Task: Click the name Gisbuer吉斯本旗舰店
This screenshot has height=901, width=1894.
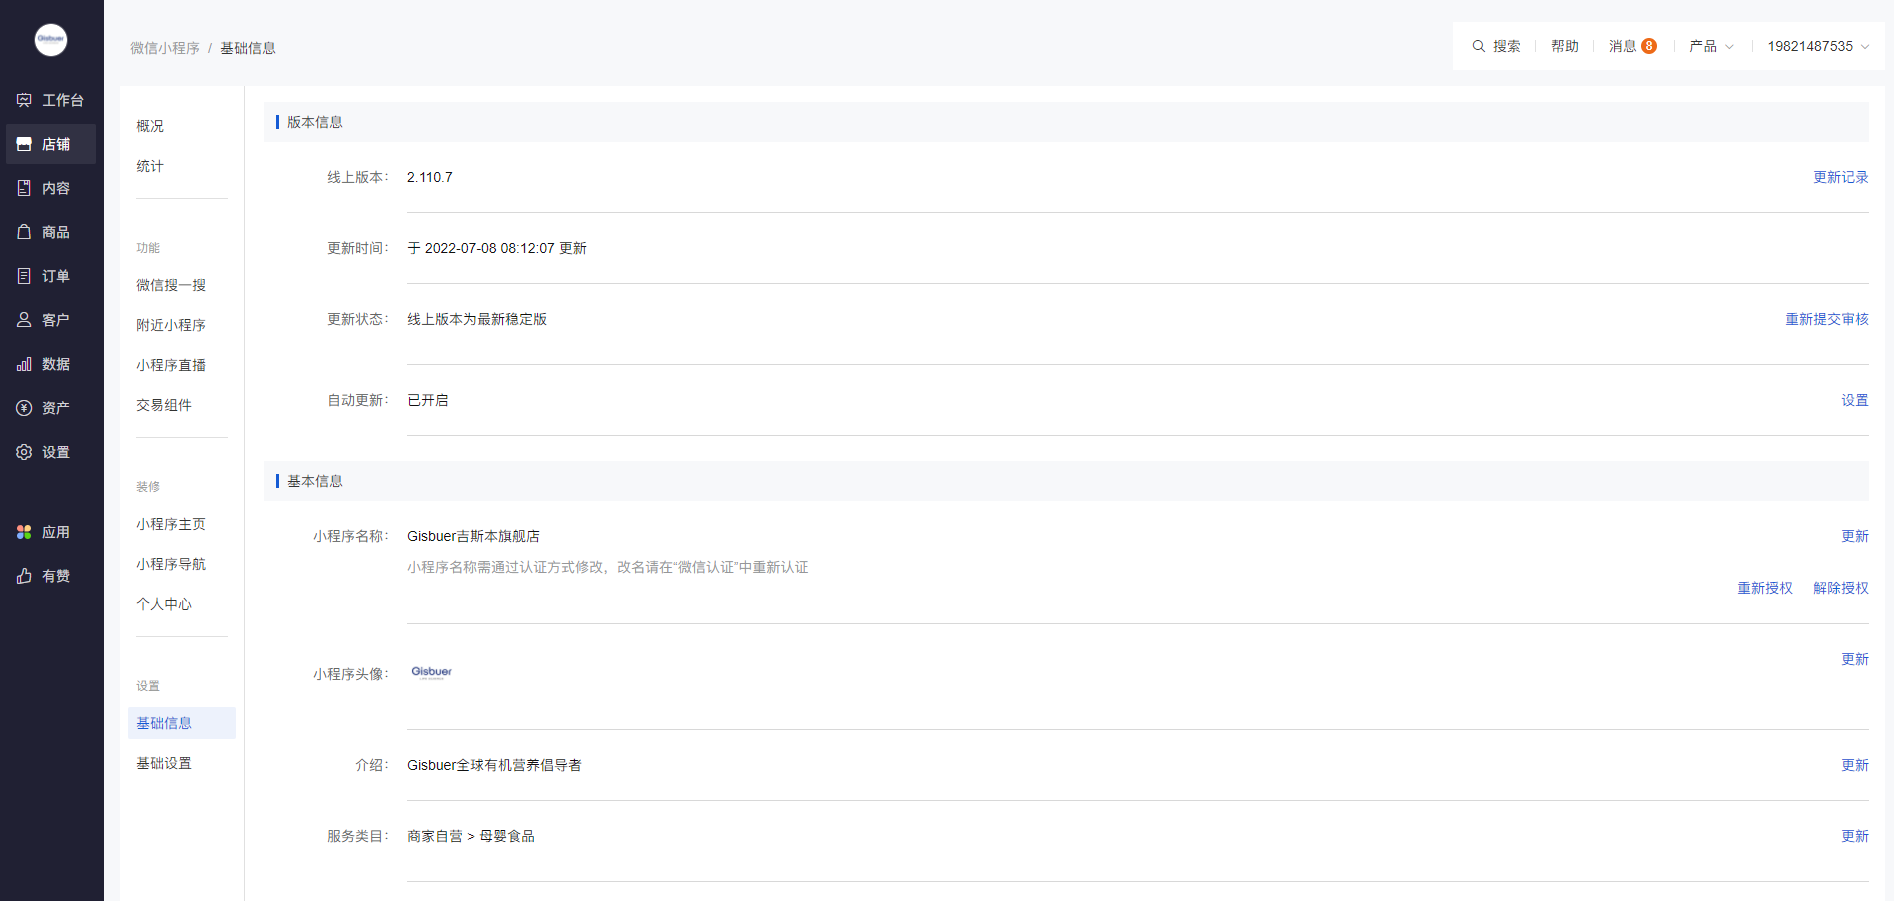Action: tap(473, 536)
